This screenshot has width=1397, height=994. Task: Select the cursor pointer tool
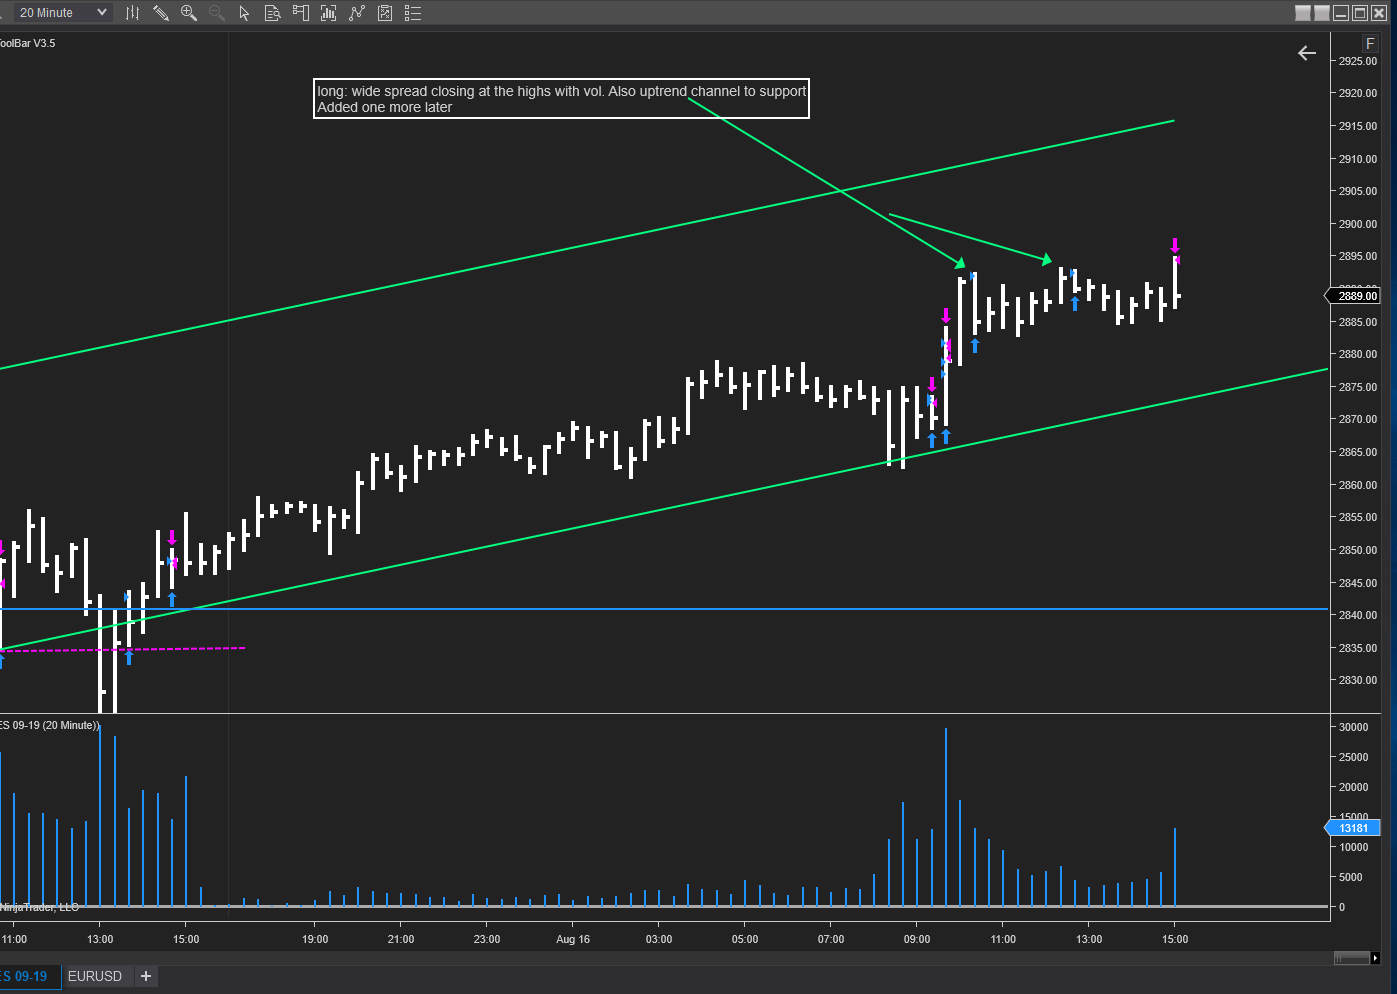point(244,13)
